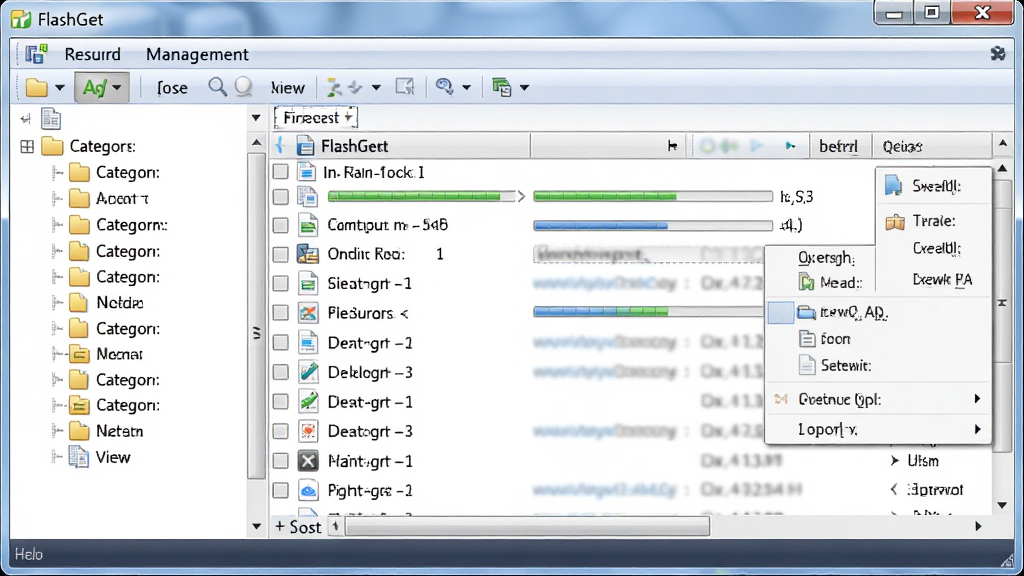Viewport: 1024px width, 576px height.
Task: Select the X icon of the Mantgrt -1 row
Action: click(308, 461)
